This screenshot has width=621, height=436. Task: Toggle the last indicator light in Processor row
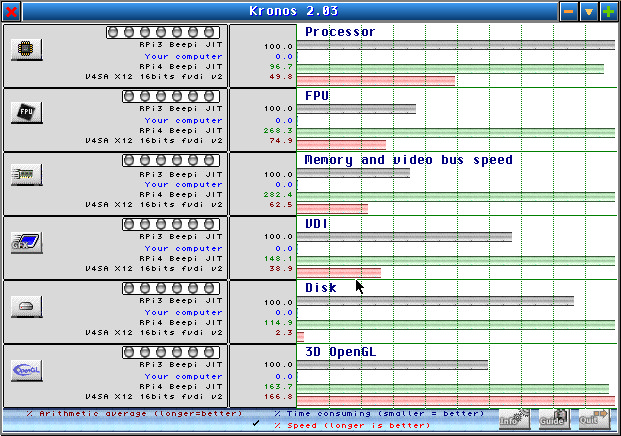pos(209,32)
